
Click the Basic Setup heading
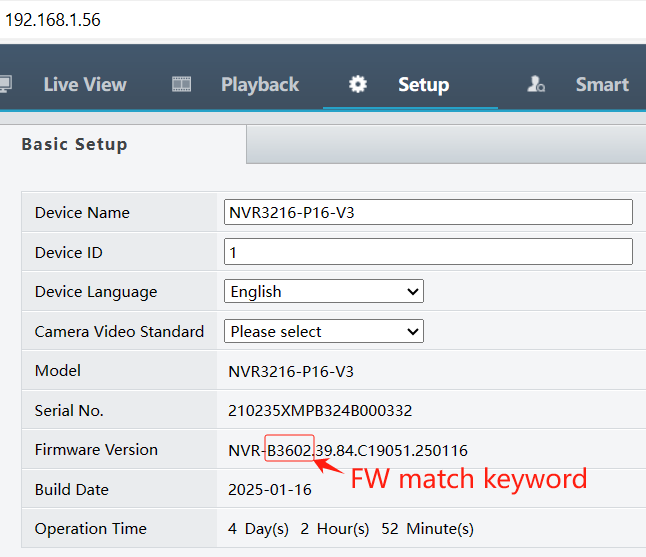(x=75, y=144)
